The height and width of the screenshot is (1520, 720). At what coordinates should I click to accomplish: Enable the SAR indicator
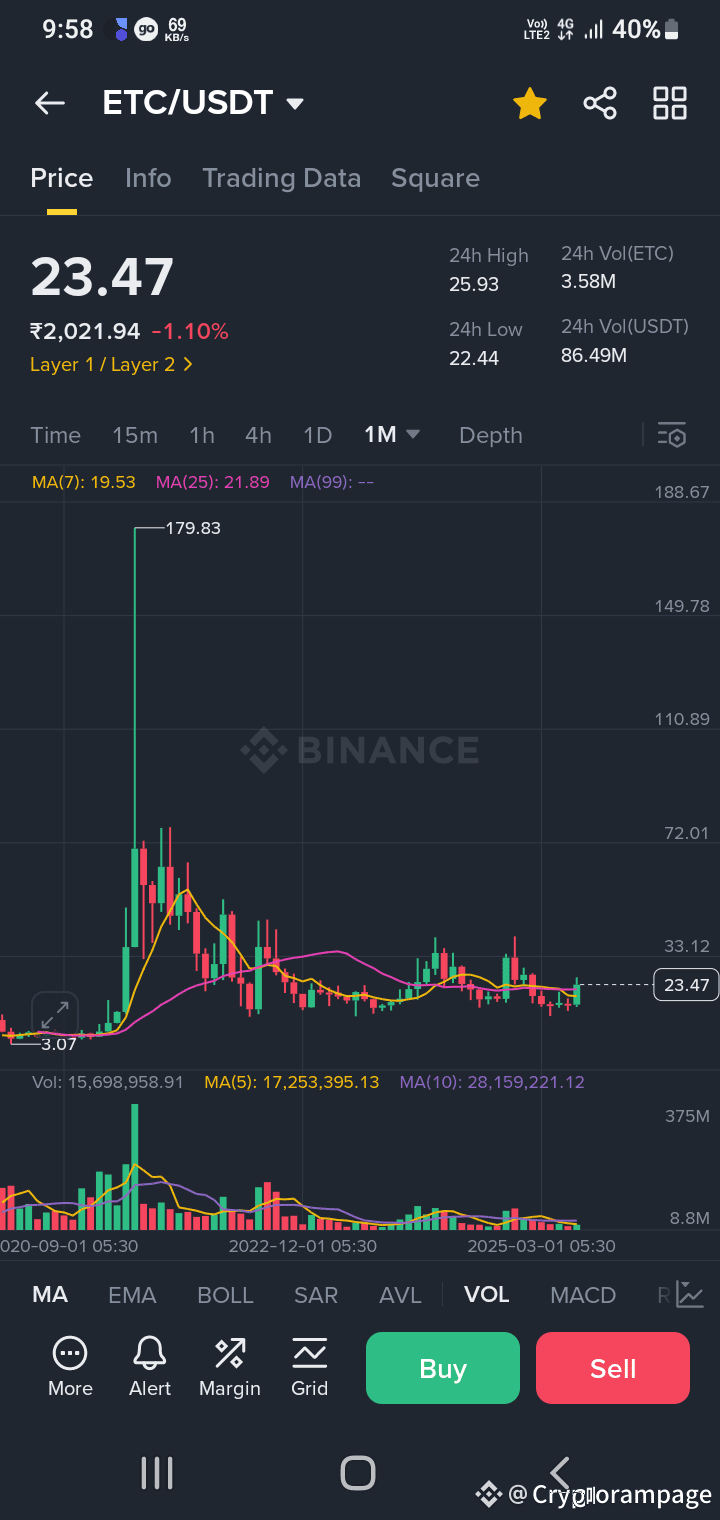coord(316,1295)
